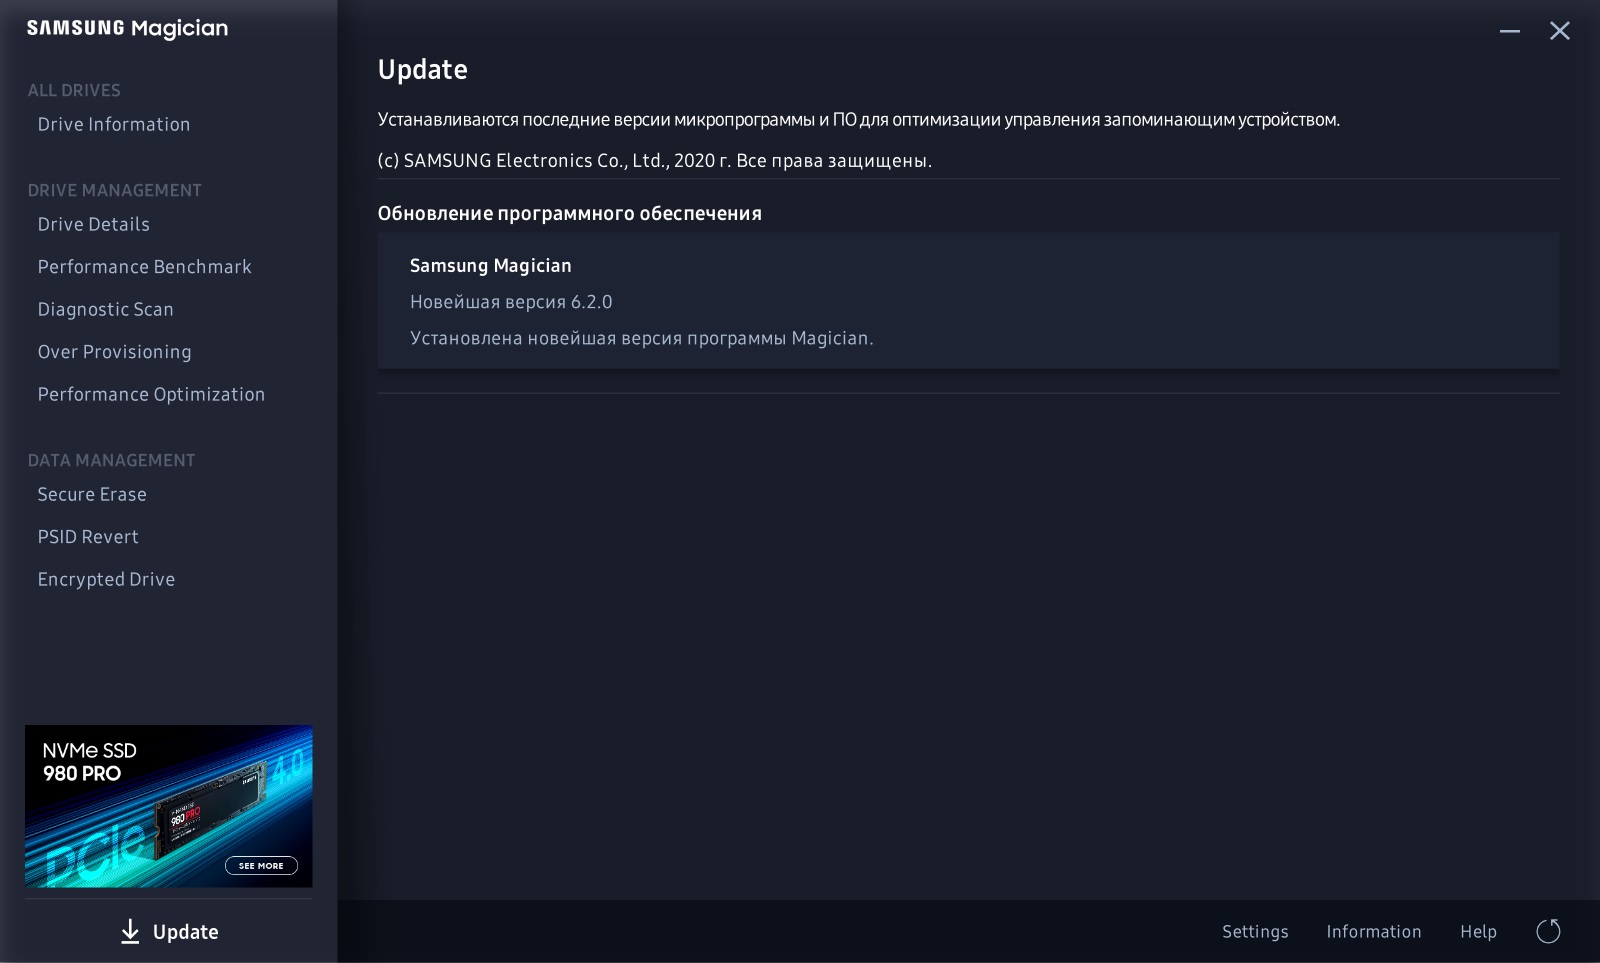The width and height of the screenshot is (1600, 963).
Task: Minimize the Samsung Magician window
Action: coord(1510,31)
